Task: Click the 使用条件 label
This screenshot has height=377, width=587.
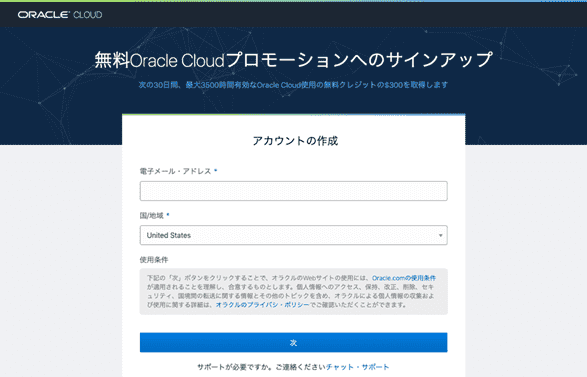Action: tap(154, 259)
